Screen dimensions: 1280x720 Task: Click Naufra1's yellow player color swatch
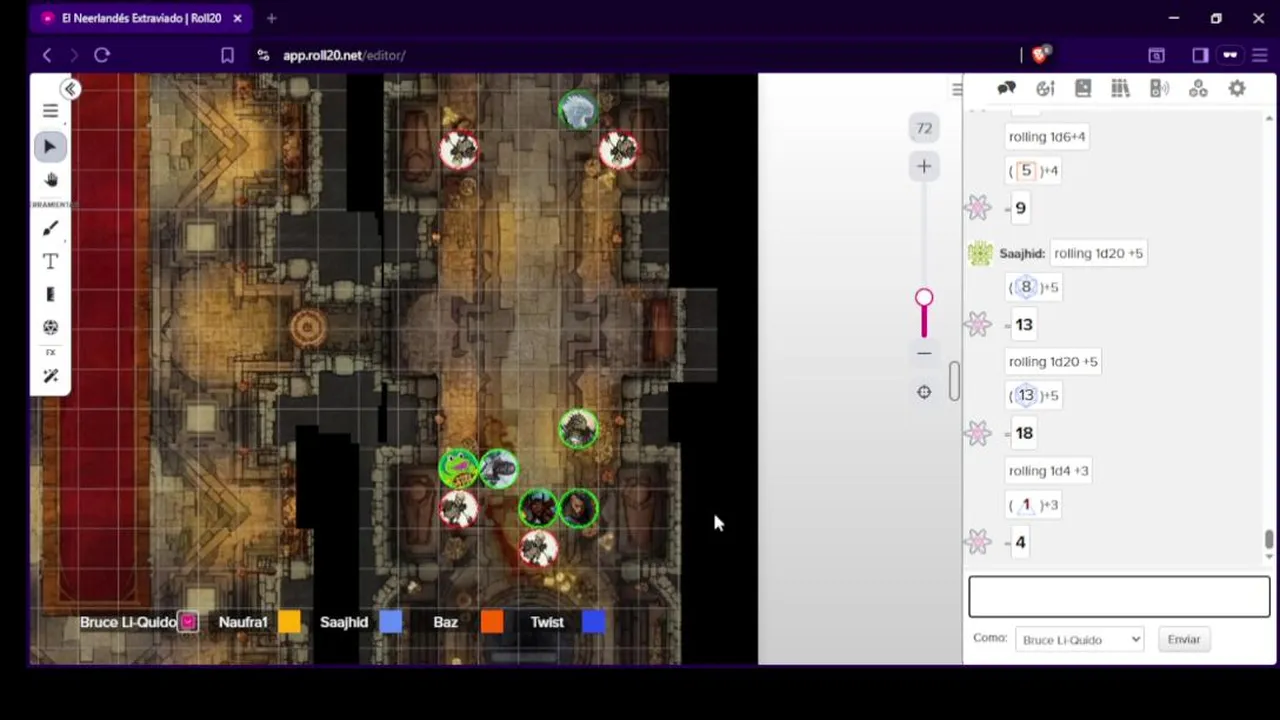pyautogui.click(x=289, y=622)
